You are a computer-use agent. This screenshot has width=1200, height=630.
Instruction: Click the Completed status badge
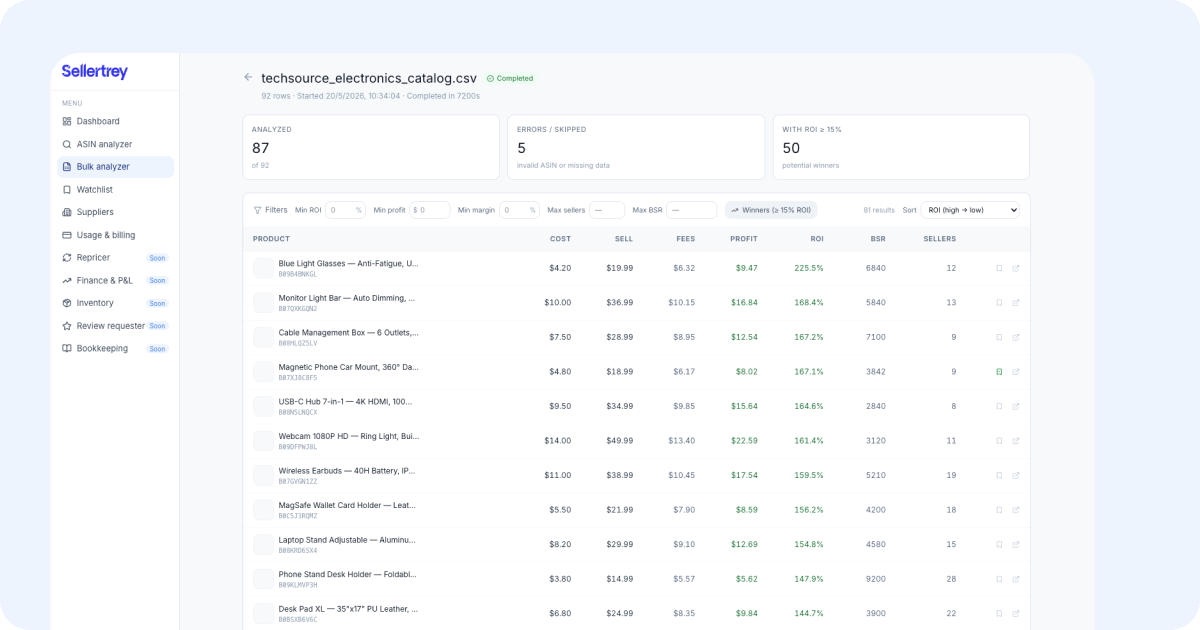[510, 78]
